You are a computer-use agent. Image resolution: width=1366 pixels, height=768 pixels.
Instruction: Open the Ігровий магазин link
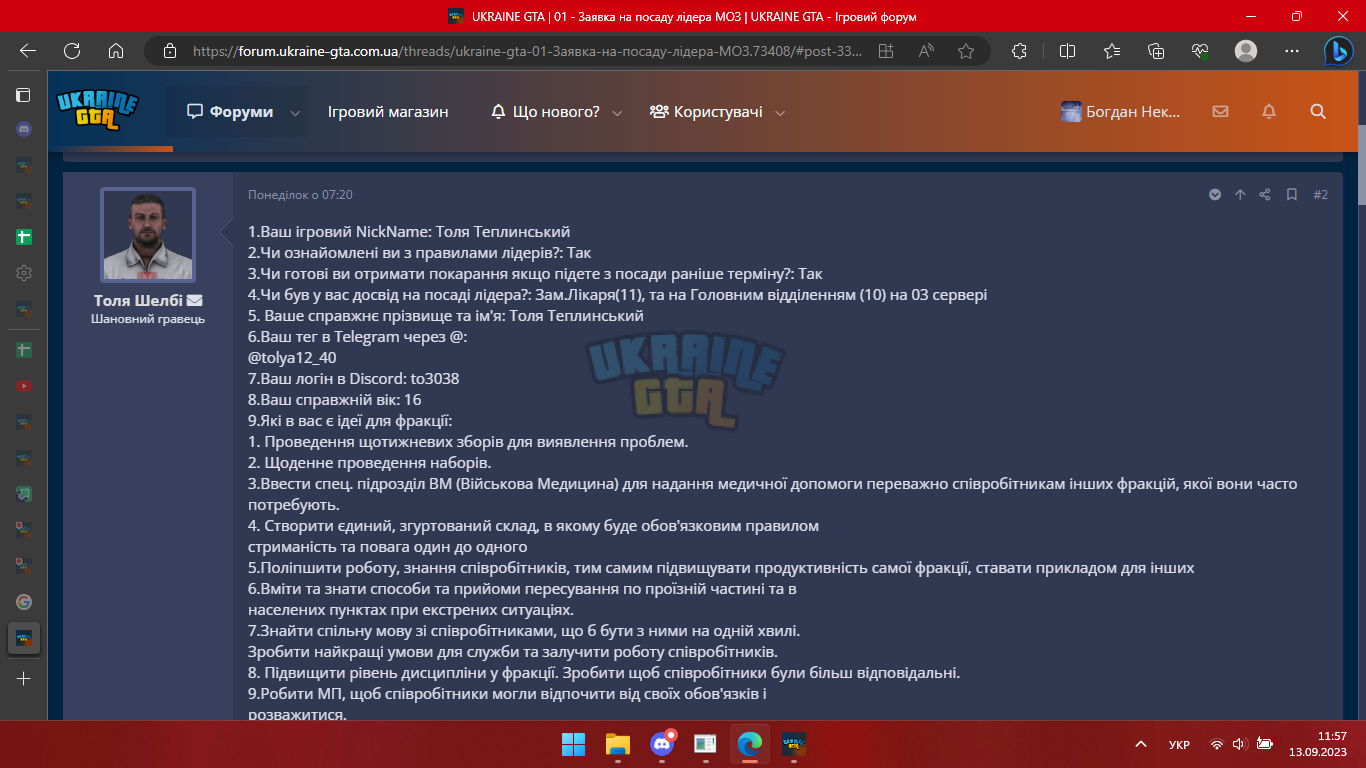388,112
